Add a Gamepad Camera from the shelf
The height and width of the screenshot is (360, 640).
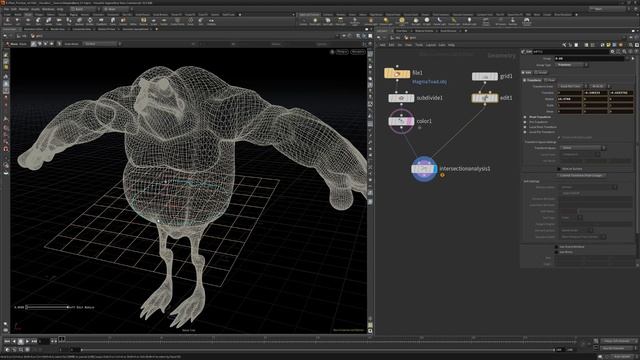click(x=527, y=21)
